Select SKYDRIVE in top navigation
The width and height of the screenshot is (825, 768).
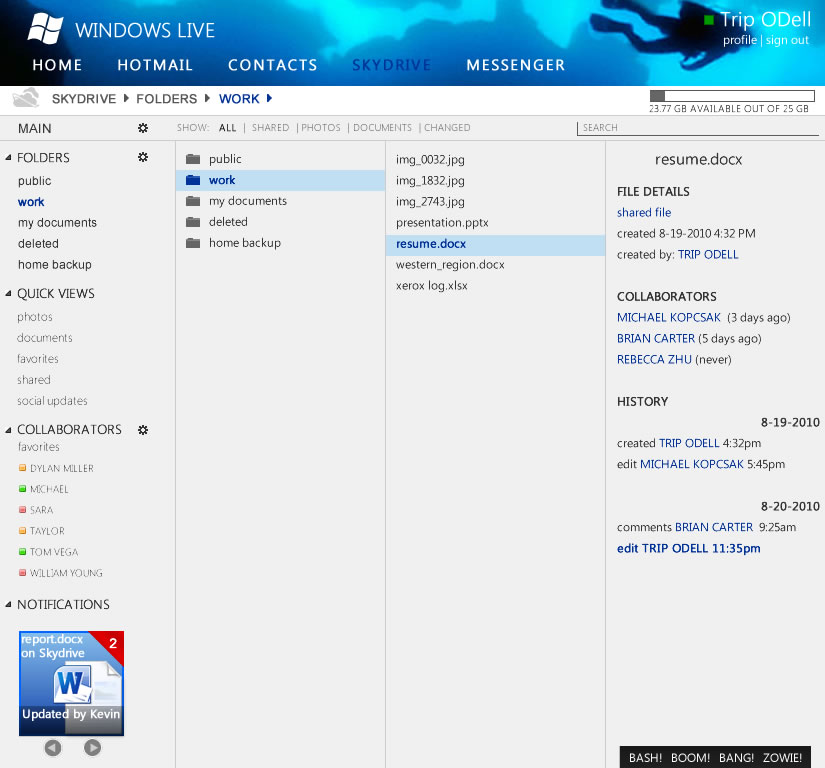point(391,65)
